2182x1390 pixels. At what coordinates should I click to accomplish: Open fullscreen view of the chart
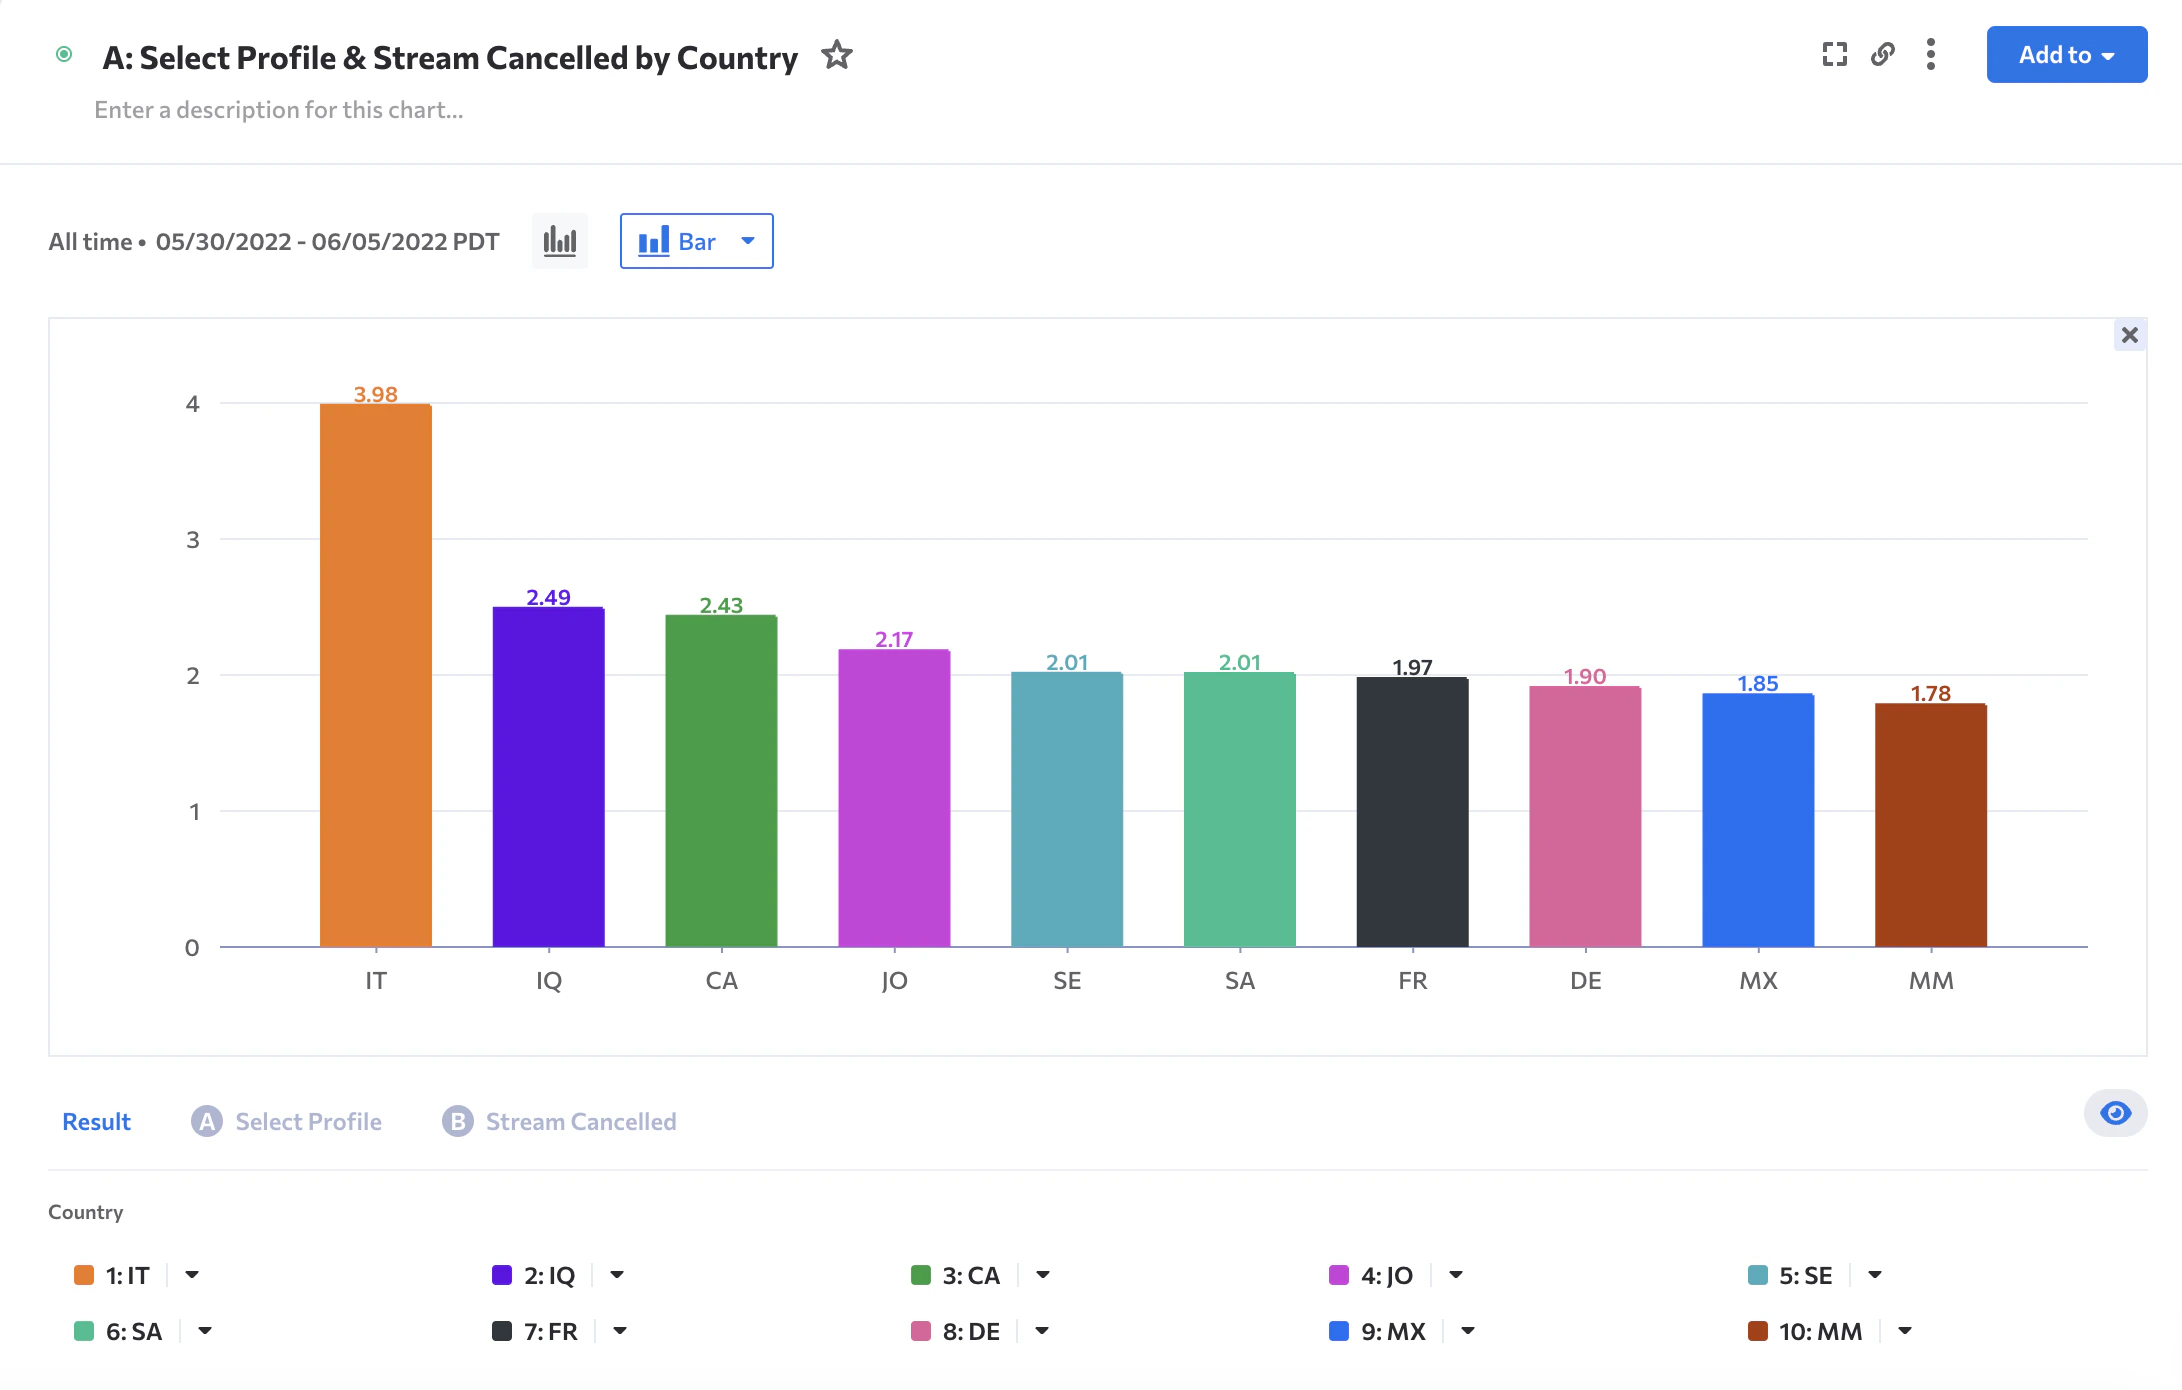coord(1834,54)
